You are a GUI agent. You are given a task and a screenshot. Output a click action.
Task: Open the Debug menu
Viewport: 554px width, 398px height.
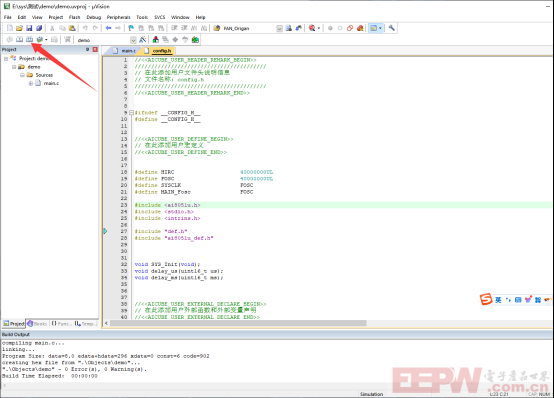tap(94, 17)
